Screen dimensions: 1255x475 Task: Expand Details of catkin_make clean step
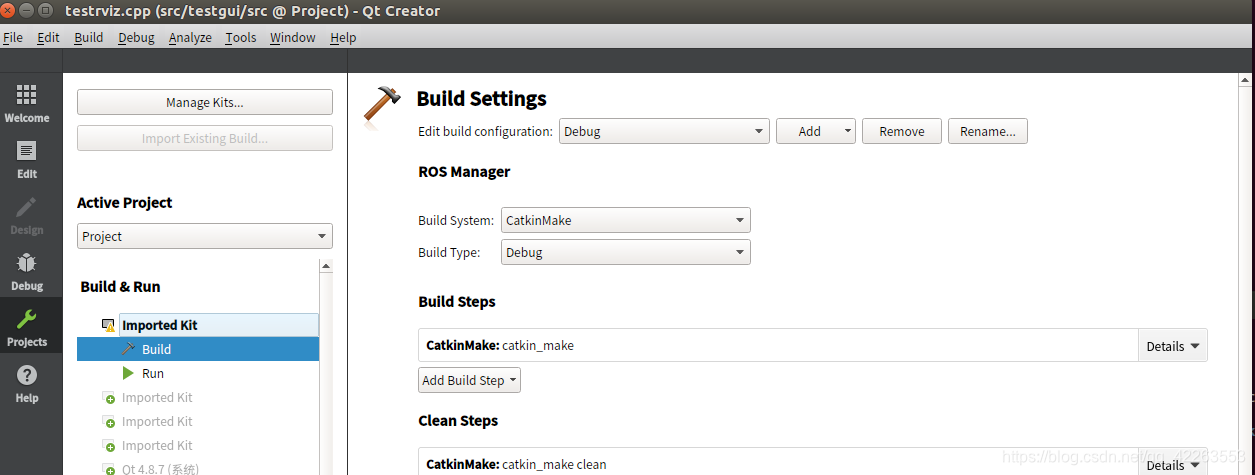[1173, 465]
